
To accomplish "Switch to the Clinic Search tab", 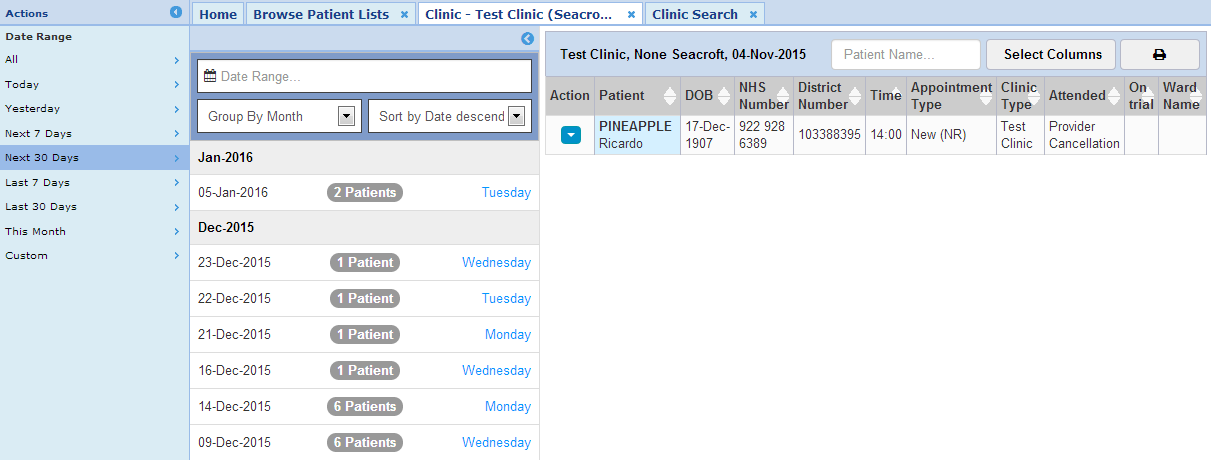I will coord(695,14).
